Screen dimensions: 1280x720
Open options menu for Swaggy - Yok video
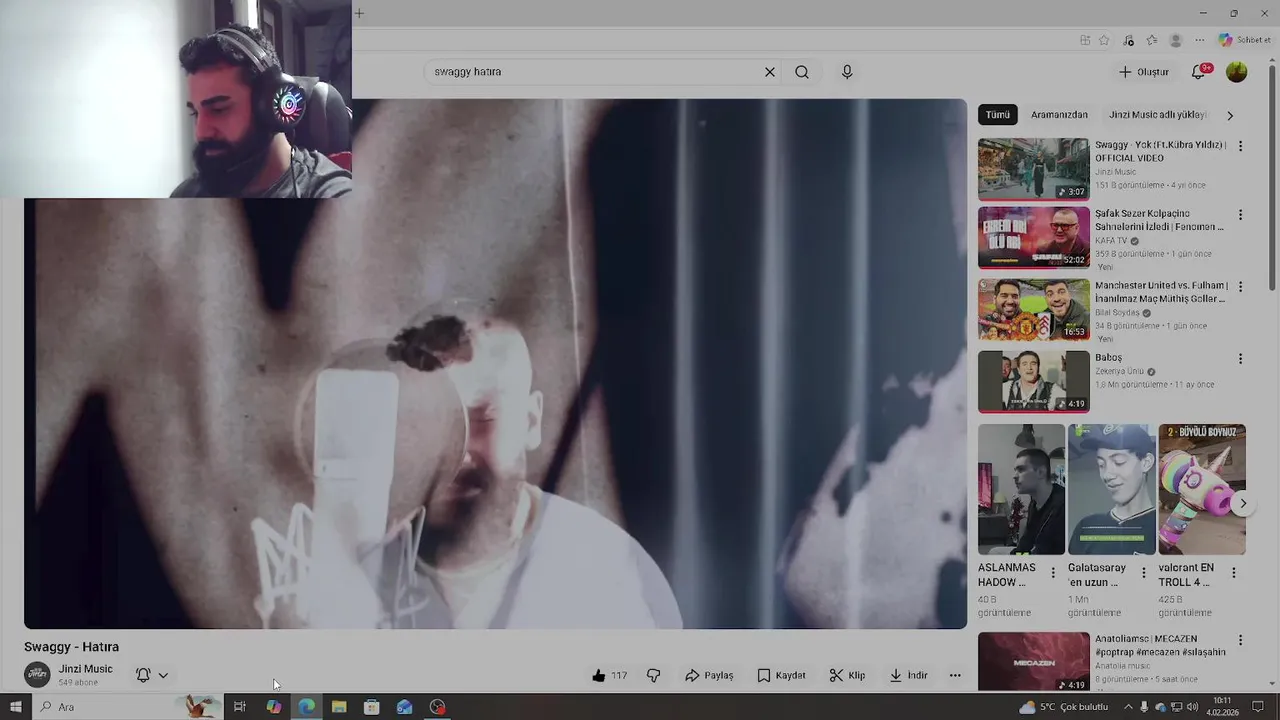(x=1240, y=146)
